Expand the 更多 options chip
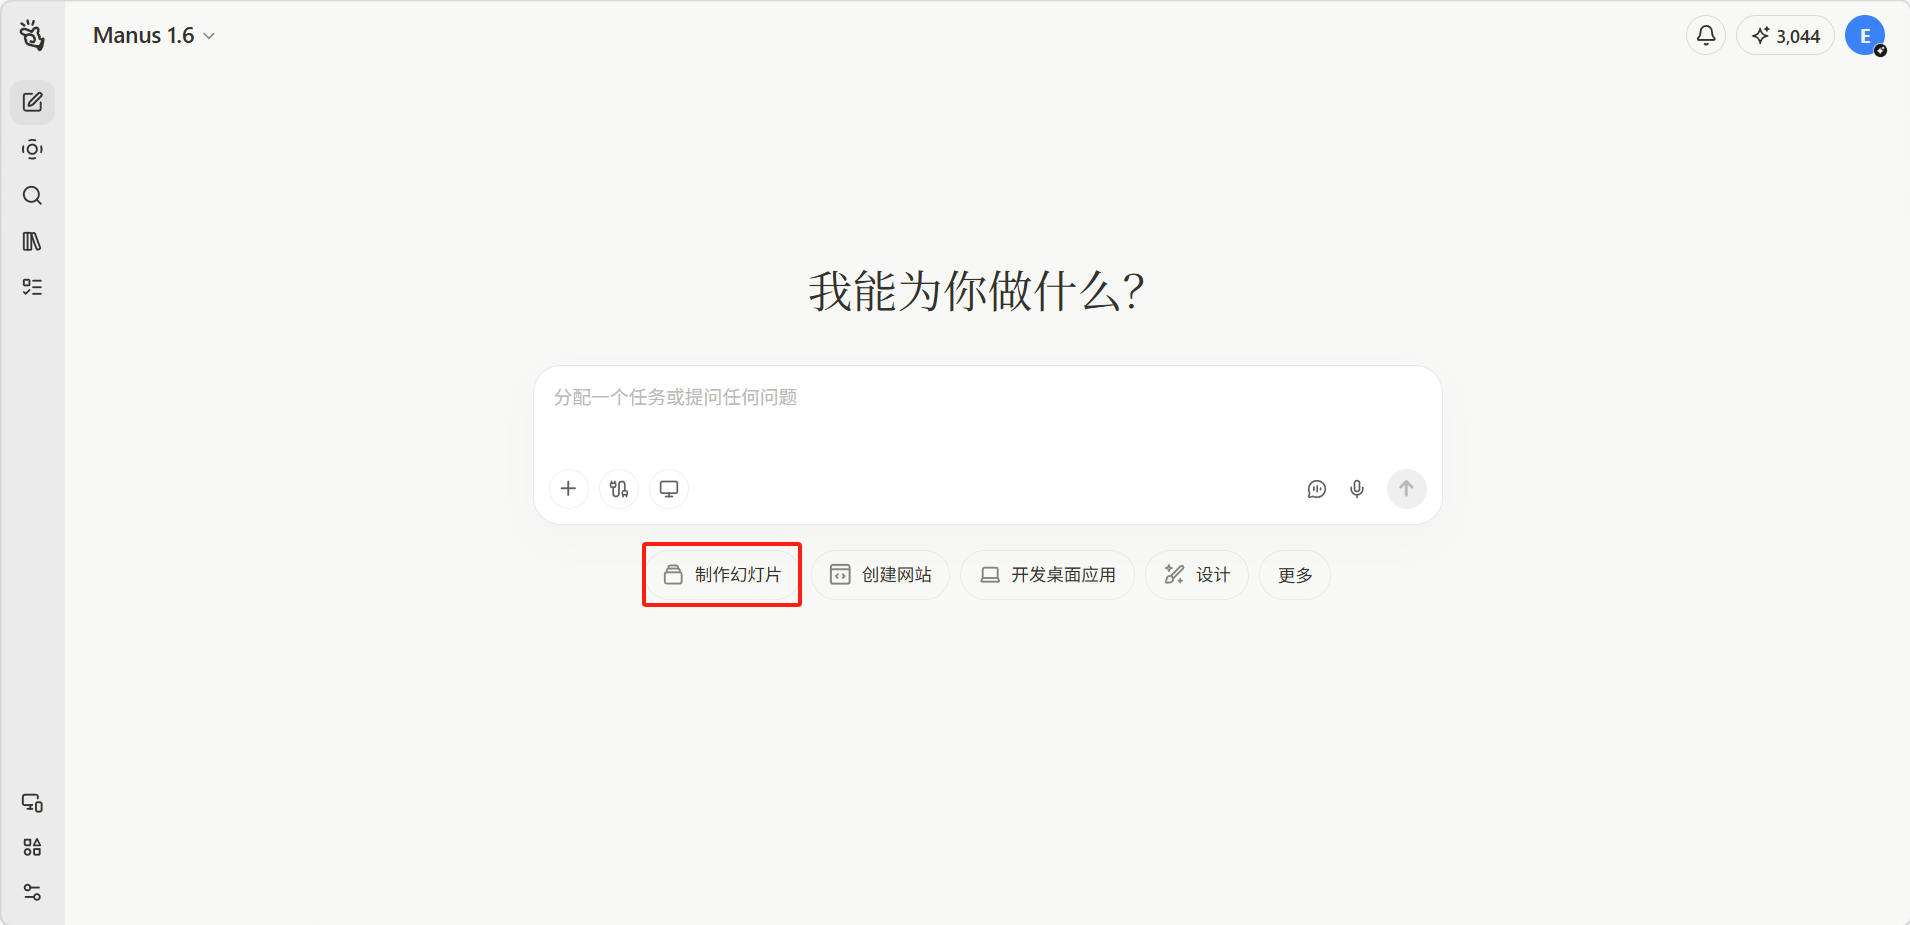 pos(1295,575)
